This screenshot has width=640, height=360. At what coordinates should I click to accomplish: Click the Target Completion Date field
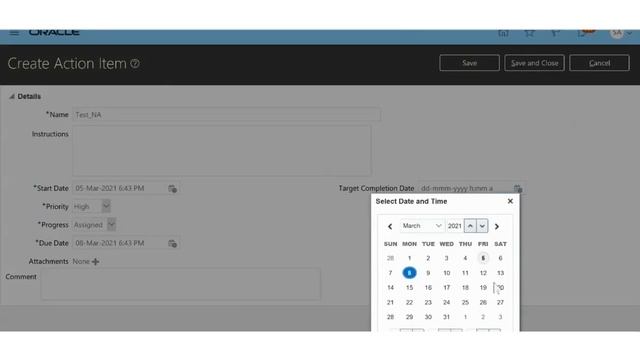tap(464, 188)
